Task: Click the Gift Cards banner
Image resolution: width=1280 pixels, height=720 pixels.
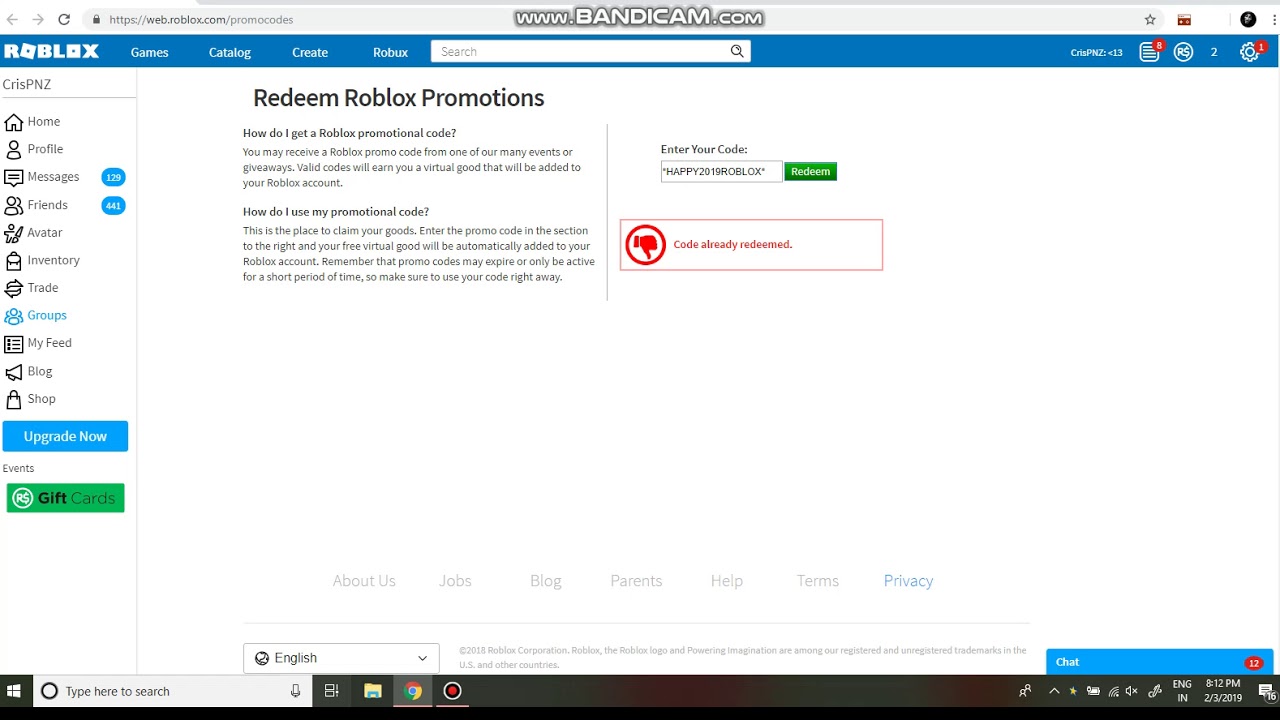Action: 65,498
